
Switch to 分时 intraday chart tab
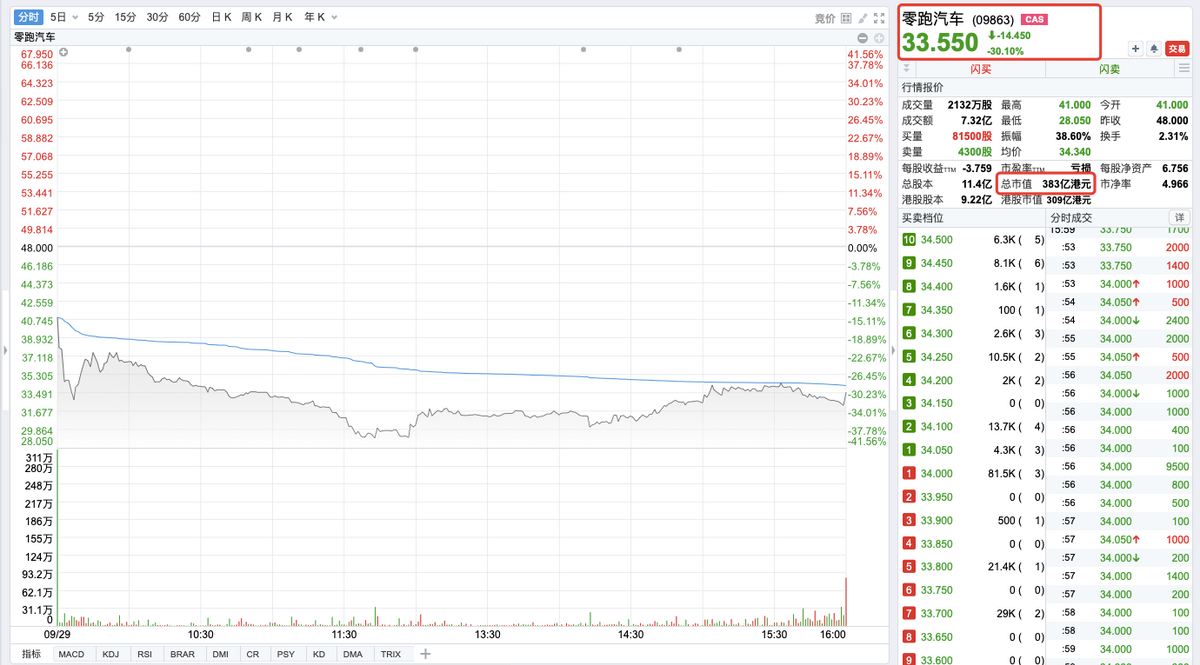pos(28,18)
